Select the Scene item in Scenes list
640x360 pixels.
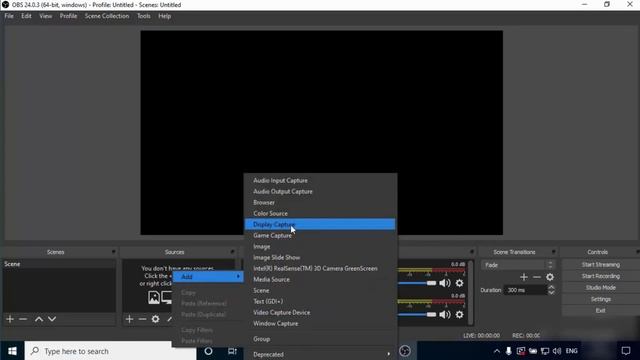click(x=60, y=264)
